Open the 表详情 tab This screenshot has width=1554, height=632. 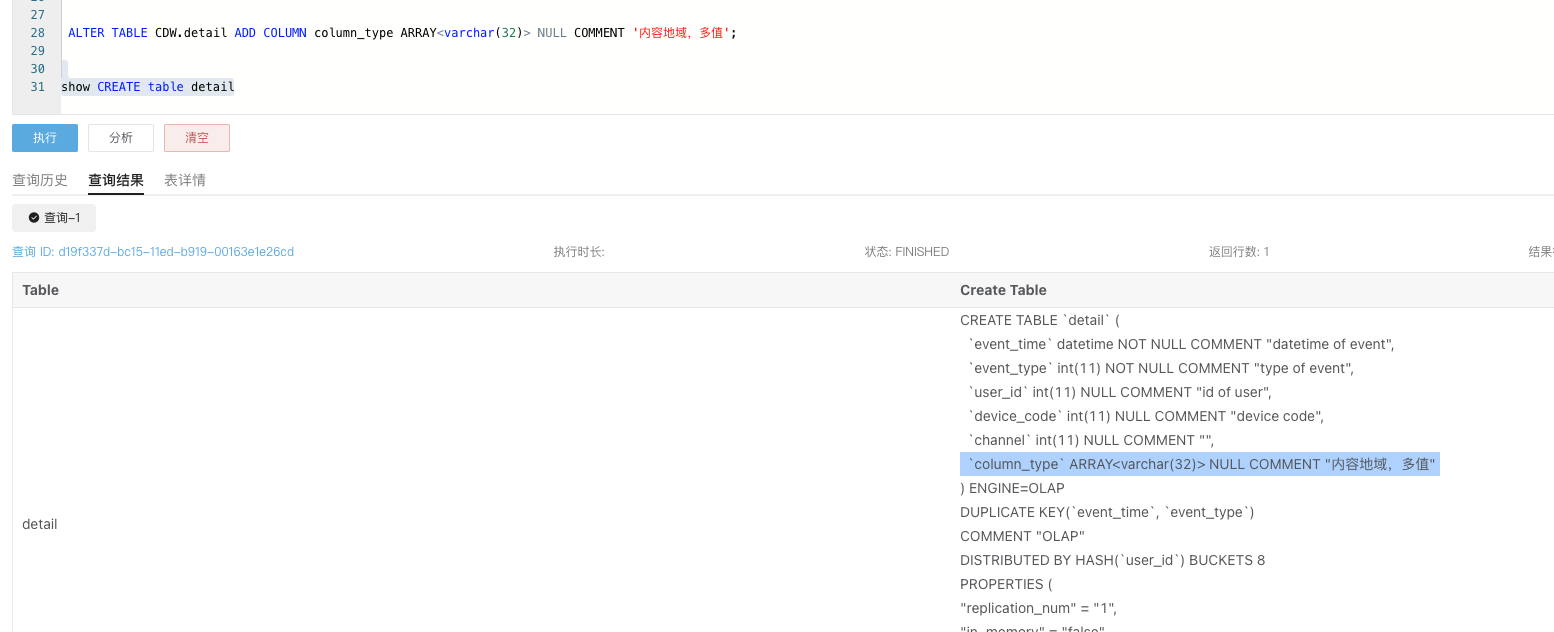point(185,180)
